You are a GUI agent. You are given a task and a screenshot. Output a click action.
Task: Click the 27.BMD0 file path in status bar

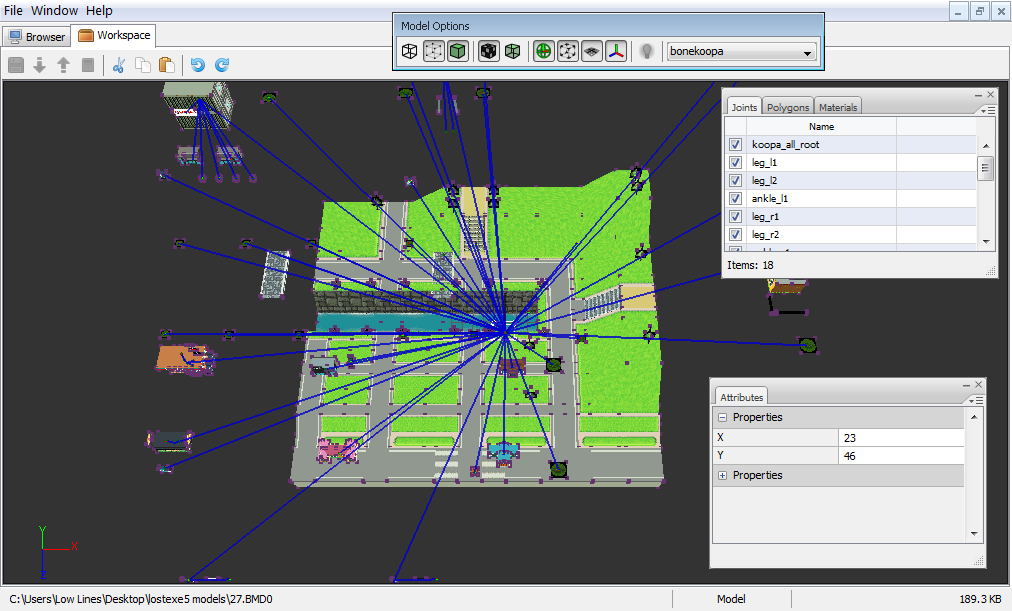click(141, 599)
